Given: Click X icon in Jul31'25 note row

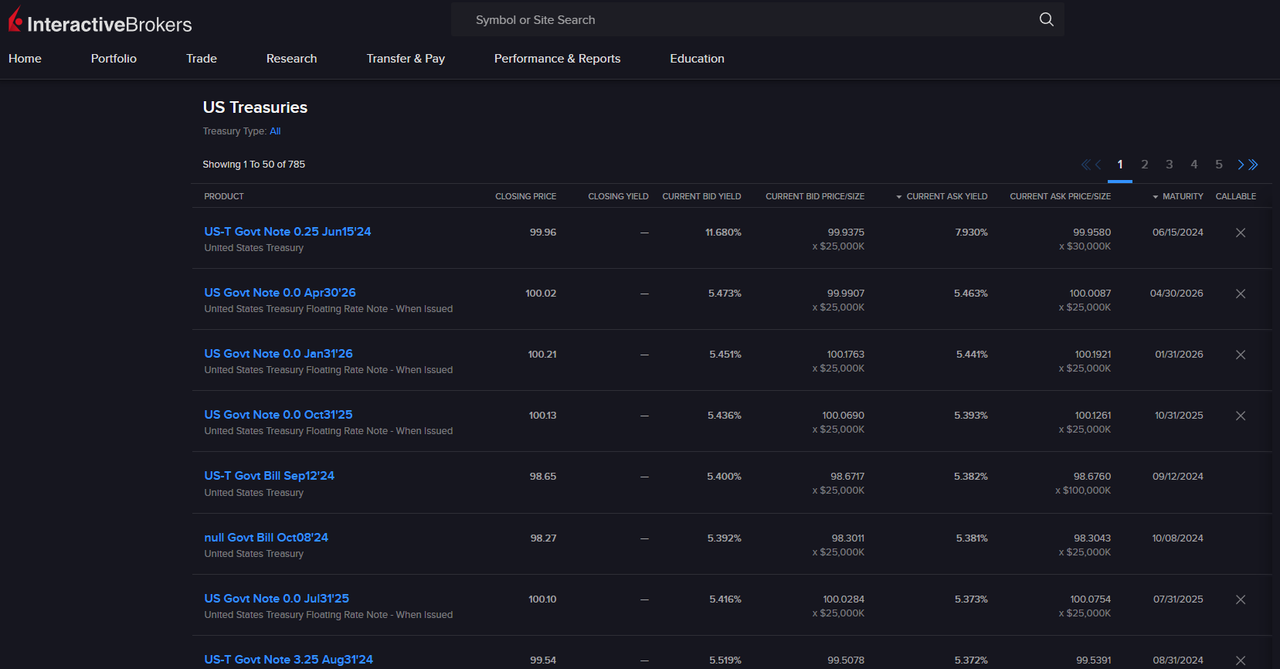Looking at the screenshot, I should coord(1240,599).
